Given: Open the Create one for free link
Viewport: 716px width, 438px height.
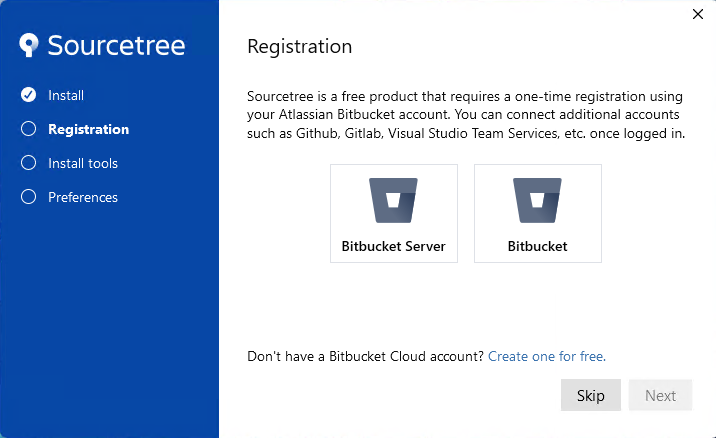Looking at the screenshot, I should point(547,356).
